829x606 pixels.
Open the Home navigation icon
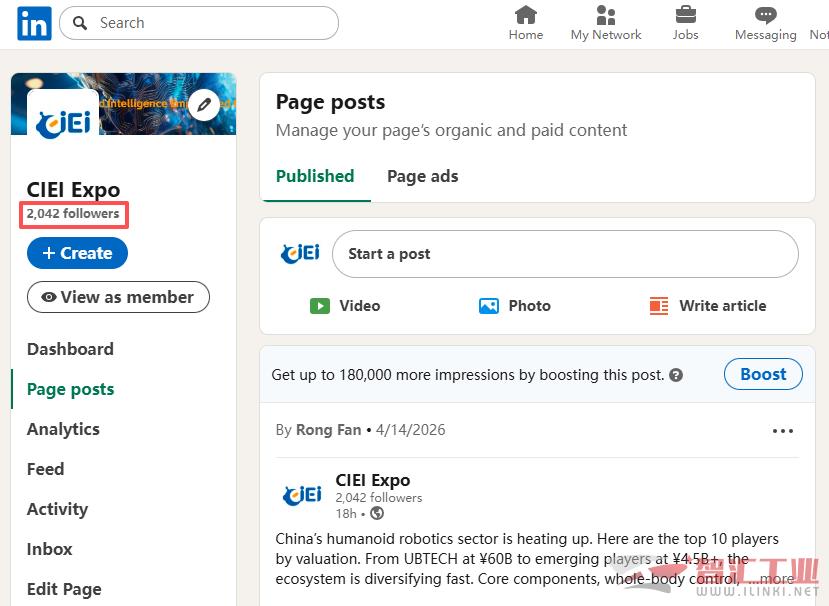tap(525, 22)
